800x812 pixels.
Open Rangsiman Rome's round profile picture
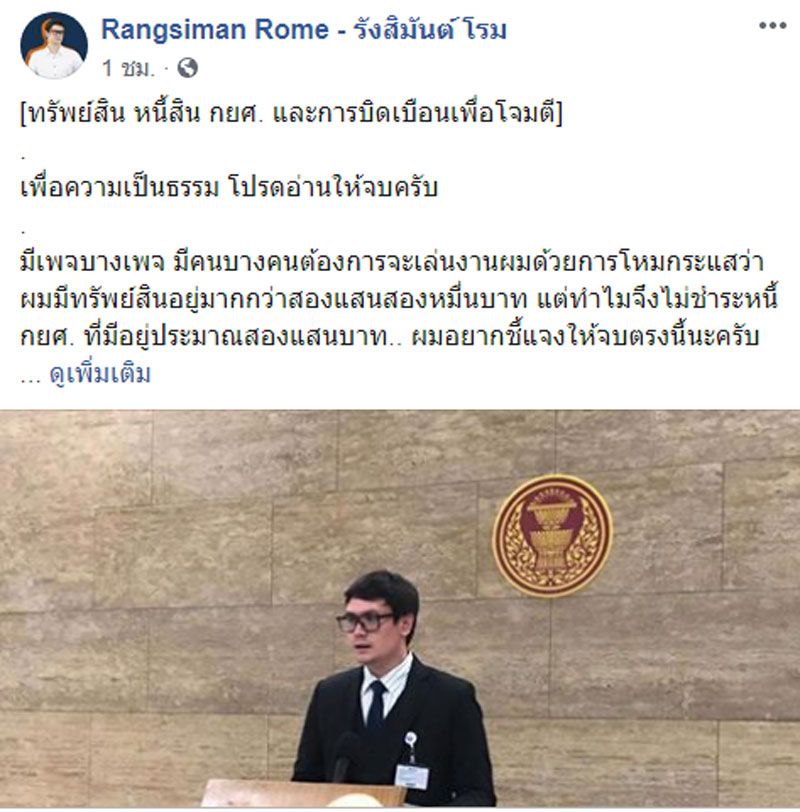[54, 46]
